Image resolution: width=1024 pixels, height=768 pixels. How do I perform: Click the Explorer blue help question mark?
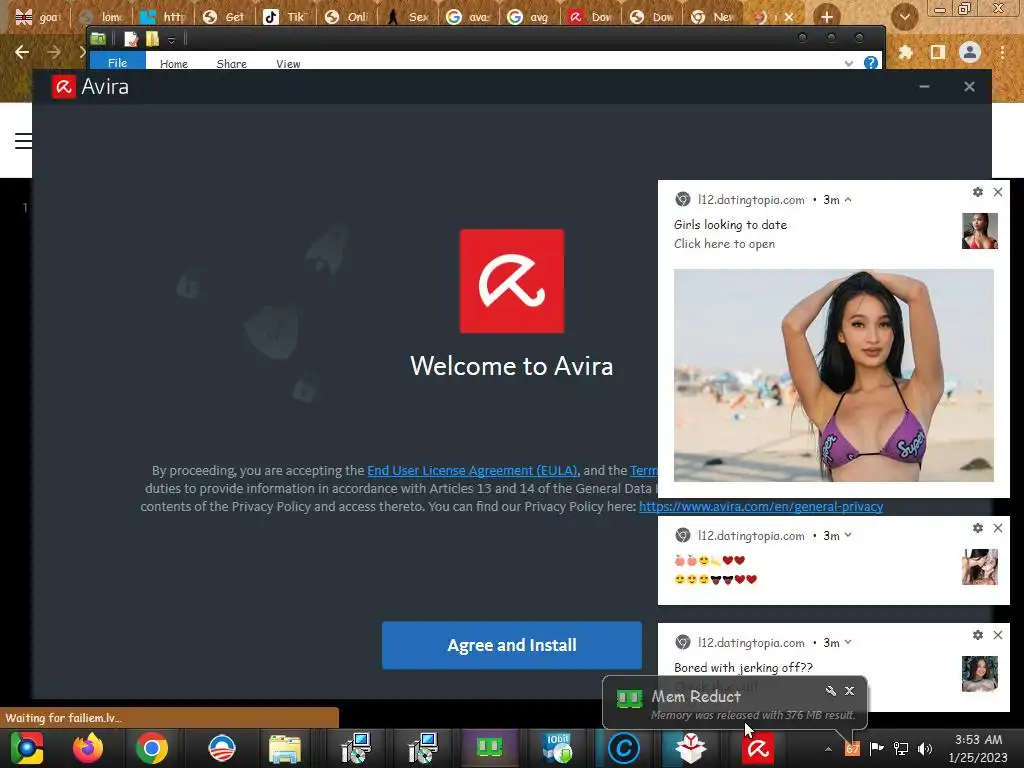871,63
